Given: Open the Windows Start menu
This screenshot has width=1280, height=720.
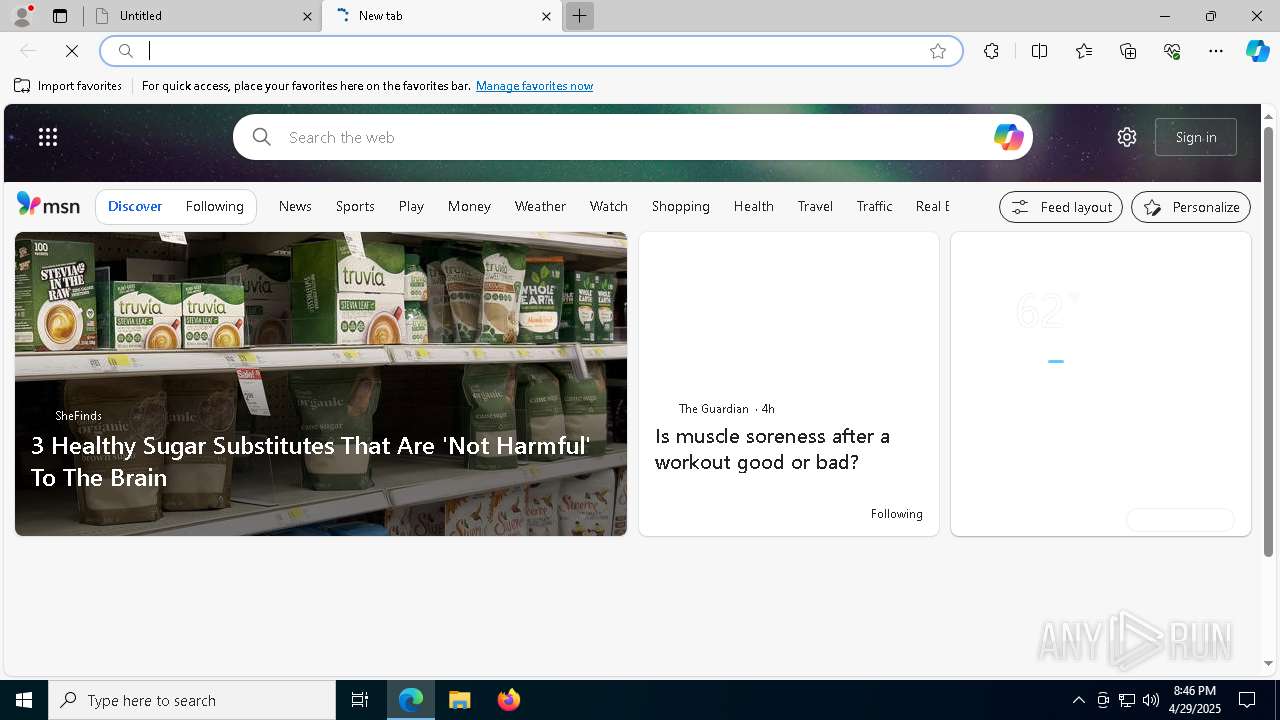Looking at the screenshot, I should pyautogui.click(x=24, y=700).
